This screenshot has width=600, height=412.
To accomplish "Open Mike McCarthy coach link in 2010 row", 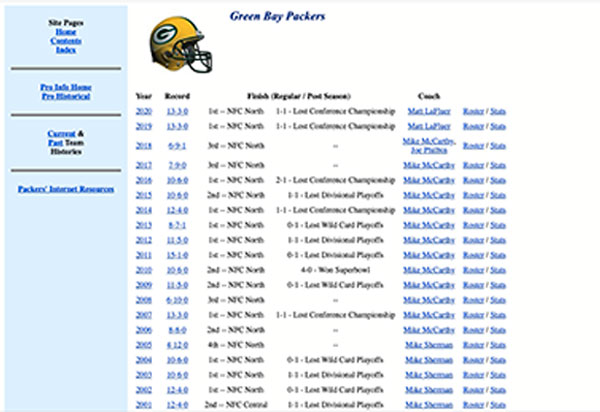I will pyautogui.click(x=429, y=270).
